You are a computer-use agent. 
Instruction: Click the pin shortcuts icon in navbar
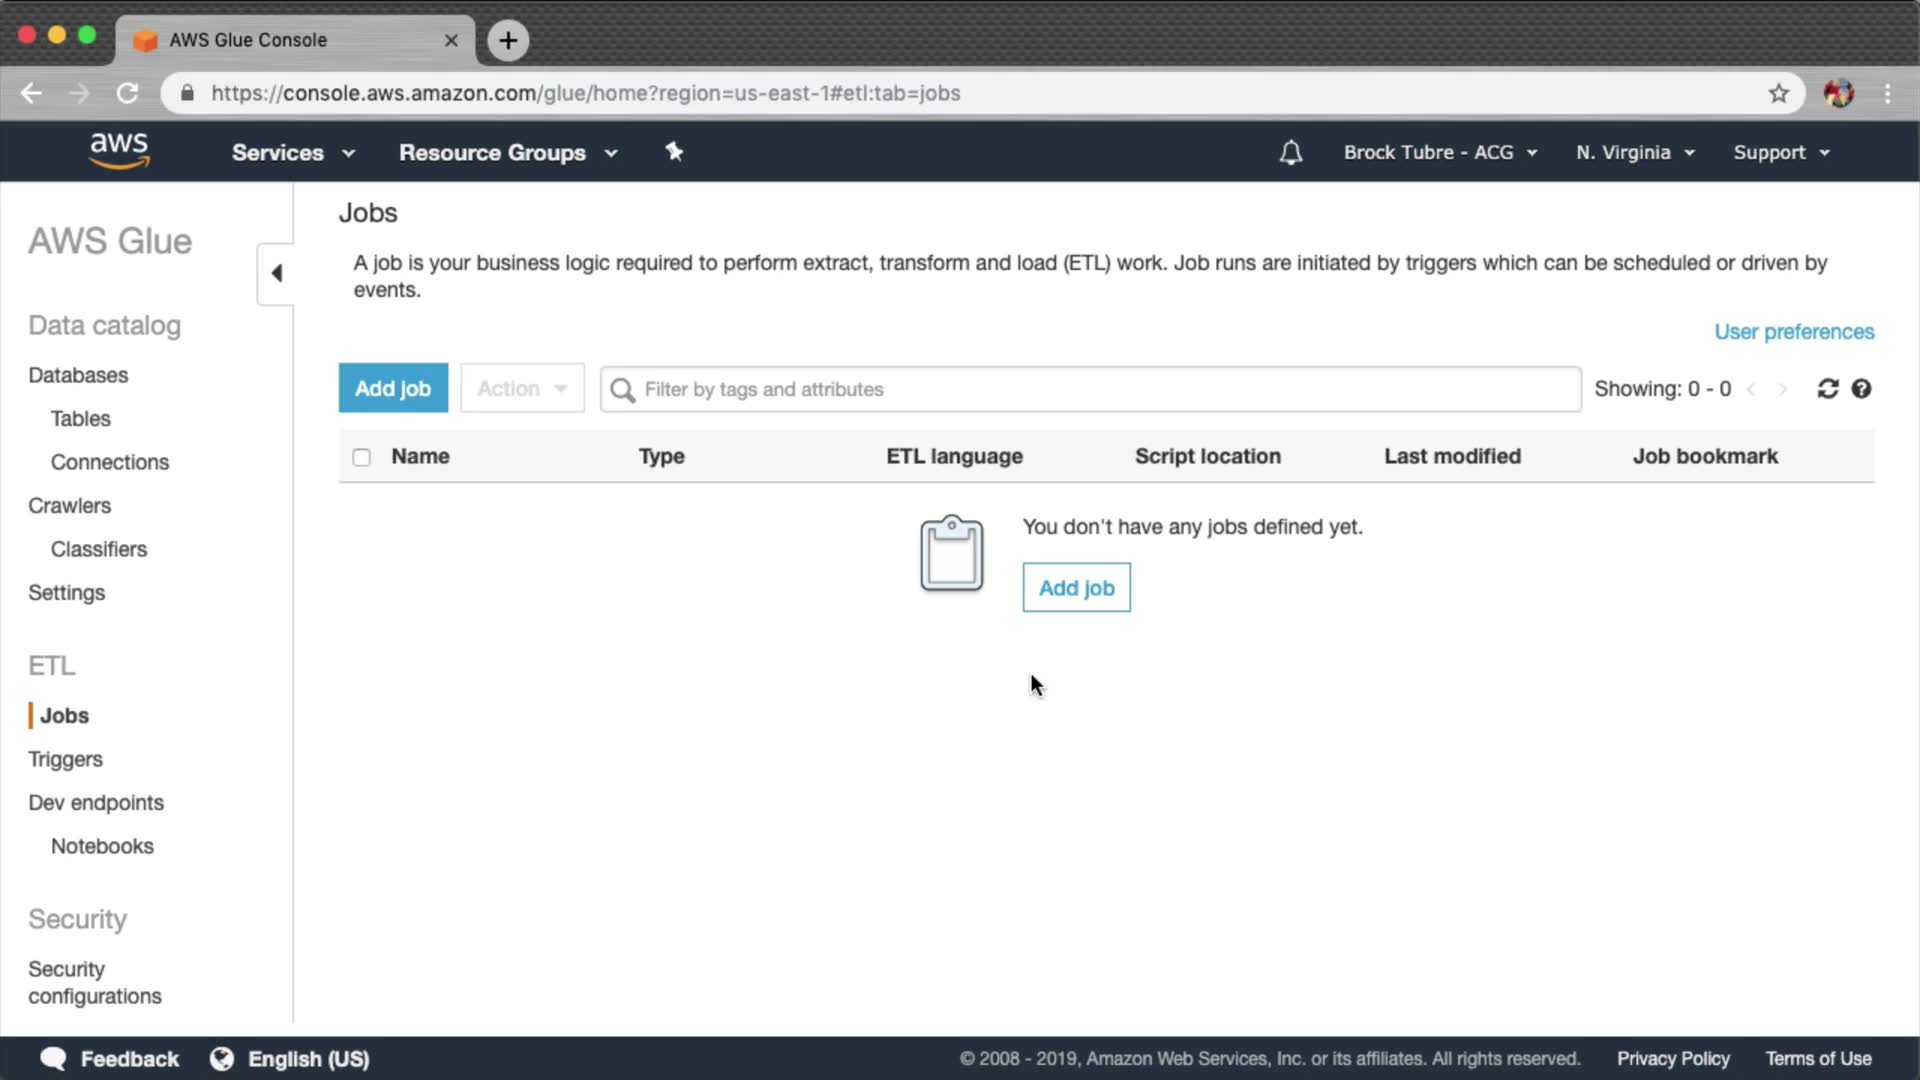[674, 152]
